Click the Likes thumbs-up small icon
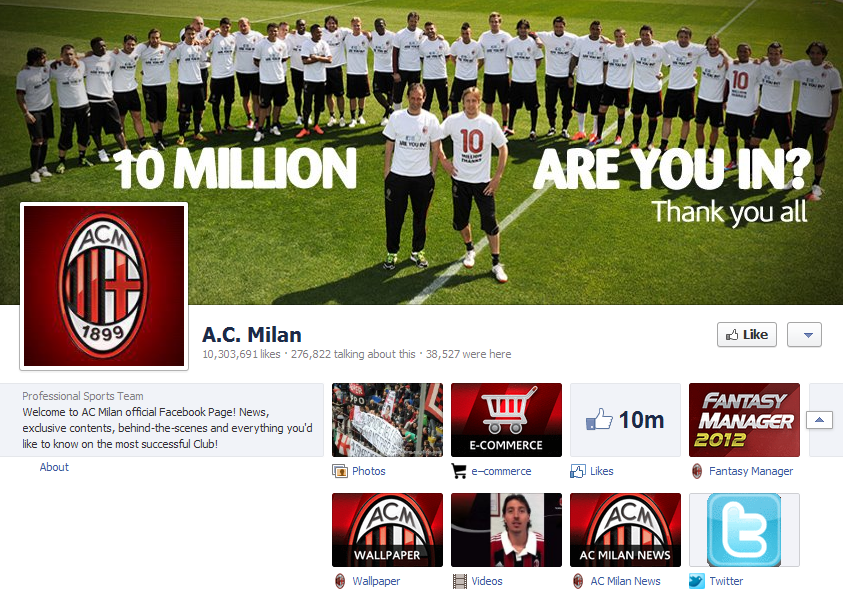The width and height of the screenshot is (843, 603). pos(577,471)
